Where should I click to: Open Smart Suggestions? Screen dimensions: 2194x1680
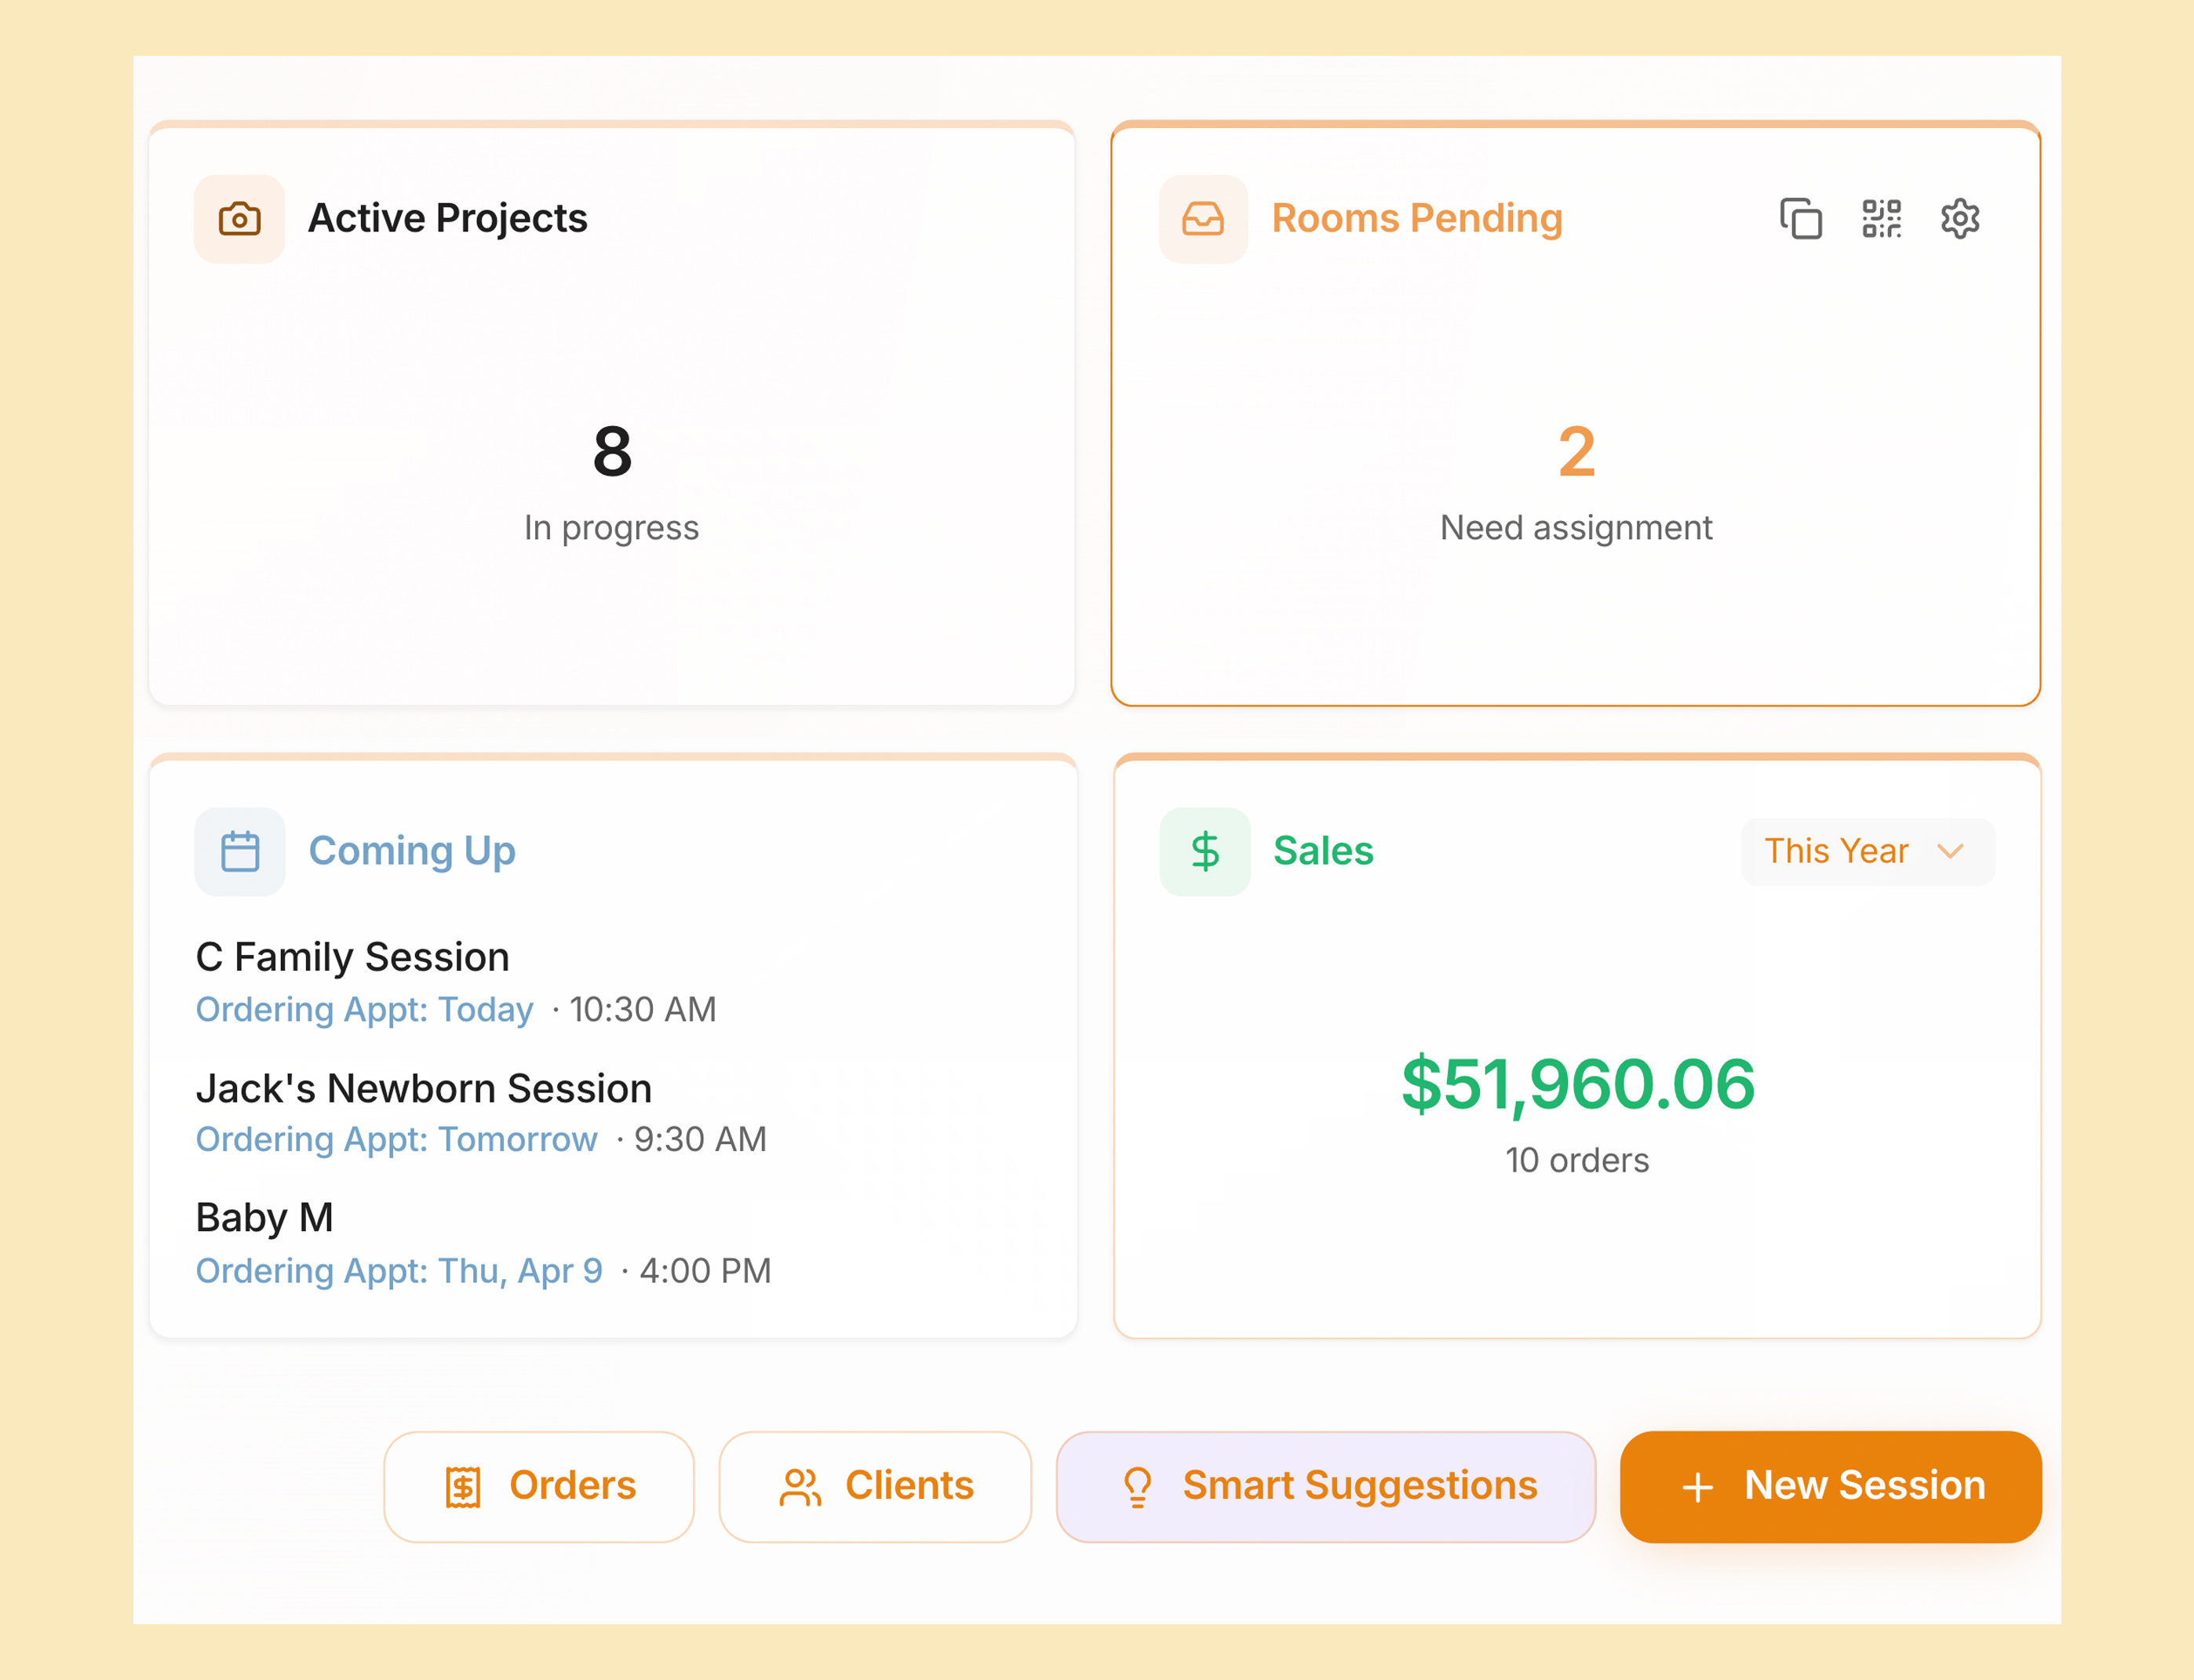point(1326,1486)
